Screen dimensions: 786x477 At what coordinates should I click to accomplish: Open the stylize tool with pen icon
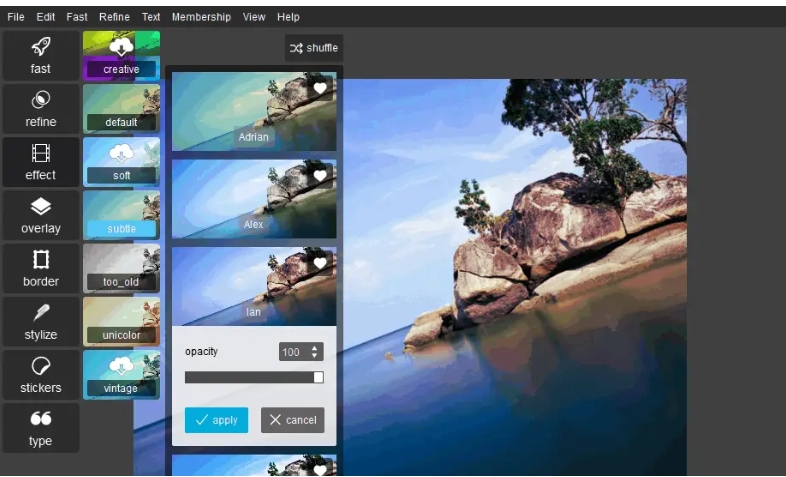pos(41,322)
